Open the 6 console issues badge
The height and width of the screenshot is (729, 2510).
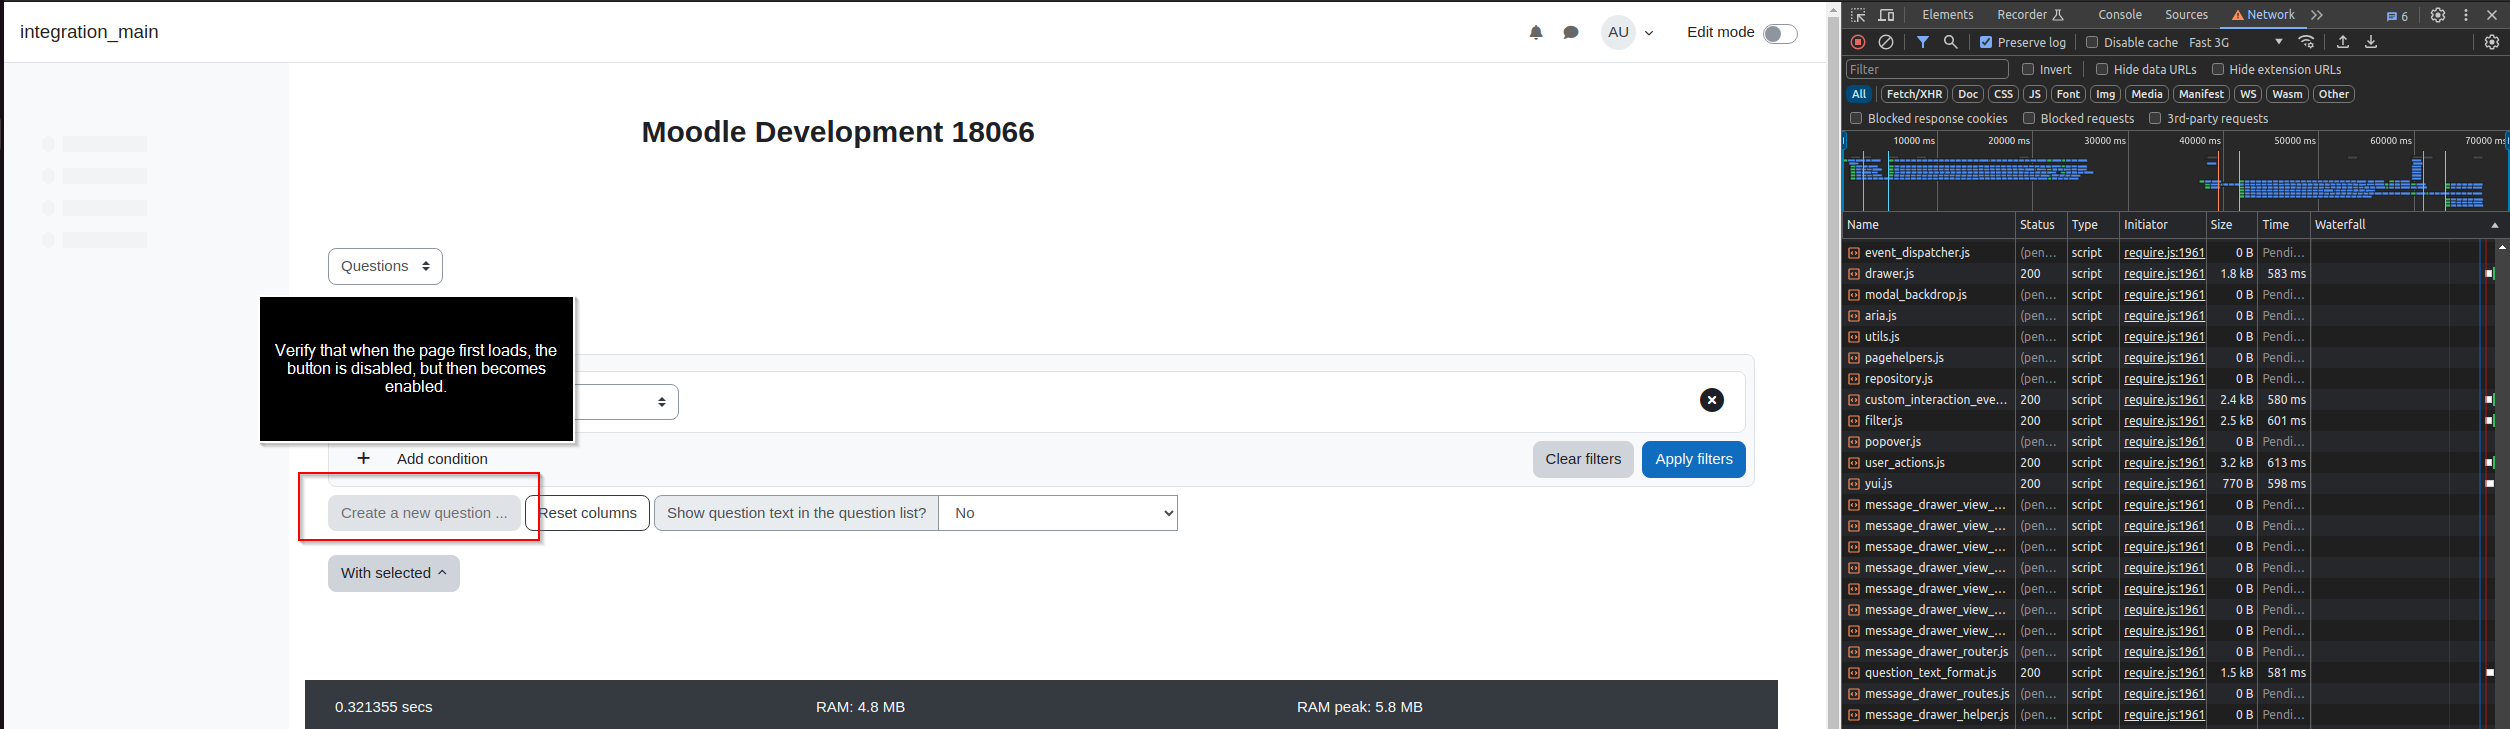click(x=2397, y=16)
